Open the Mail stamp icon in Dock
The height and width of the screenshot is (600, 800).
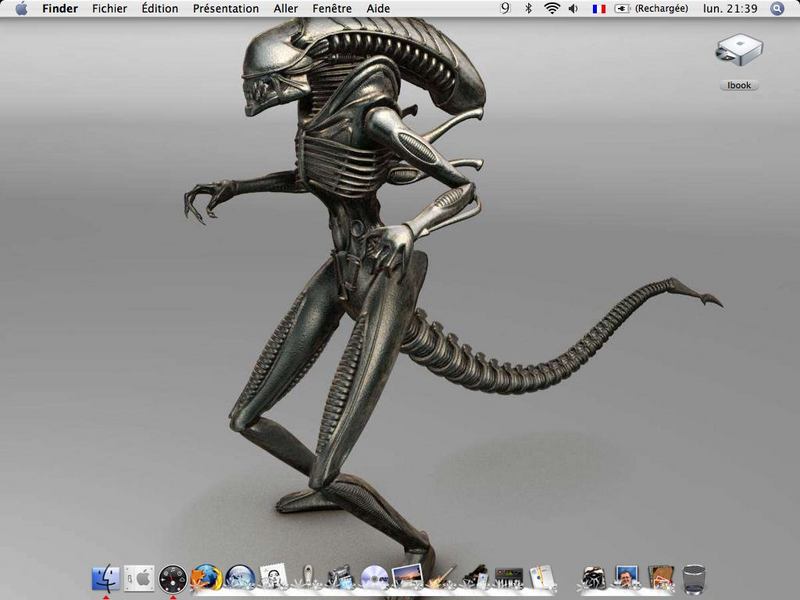(273, 578)
